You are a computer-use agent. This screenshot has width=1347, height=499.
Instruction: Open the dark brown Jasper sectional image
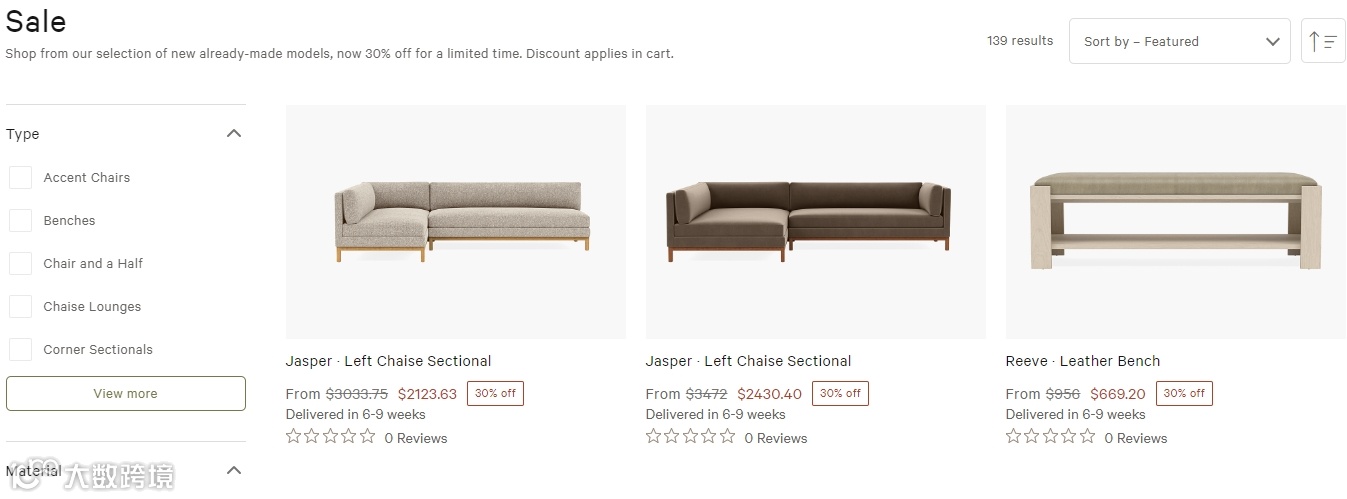click(815, 222)
